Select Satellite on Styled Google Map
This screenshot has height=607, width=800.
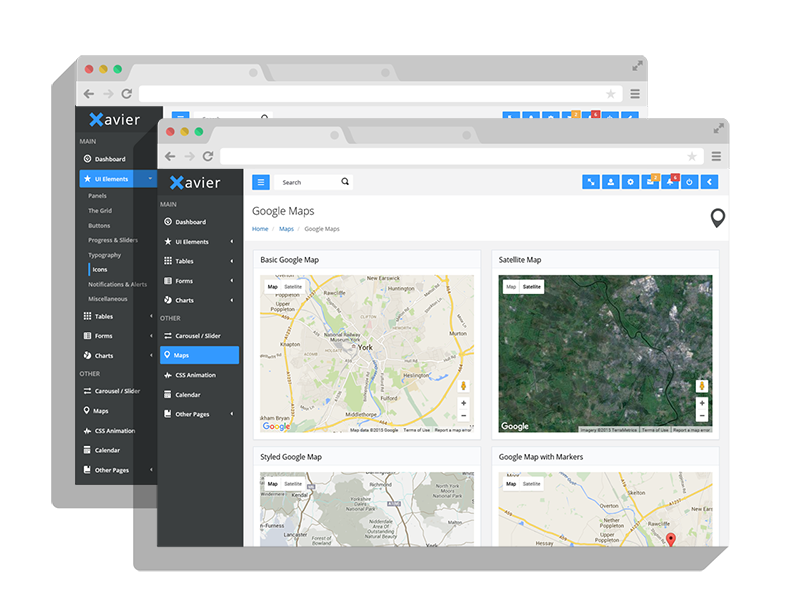293,484
